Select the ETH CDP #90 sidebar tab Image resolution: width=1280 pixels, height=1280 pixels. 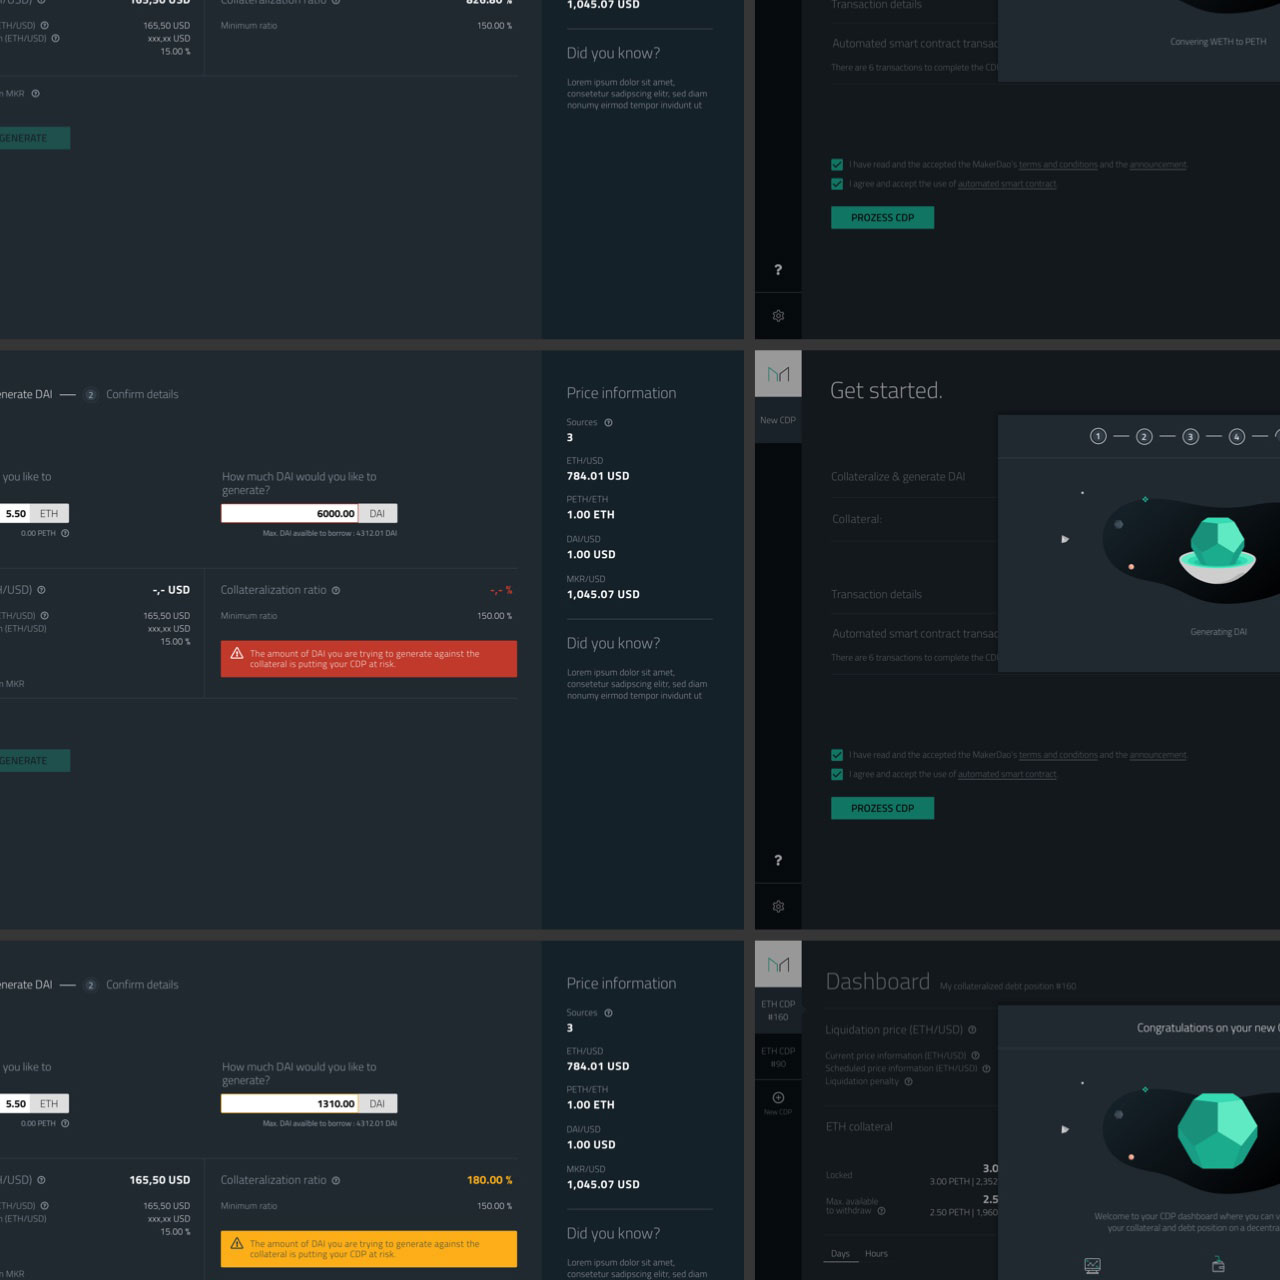click(x=778, y=1057)
